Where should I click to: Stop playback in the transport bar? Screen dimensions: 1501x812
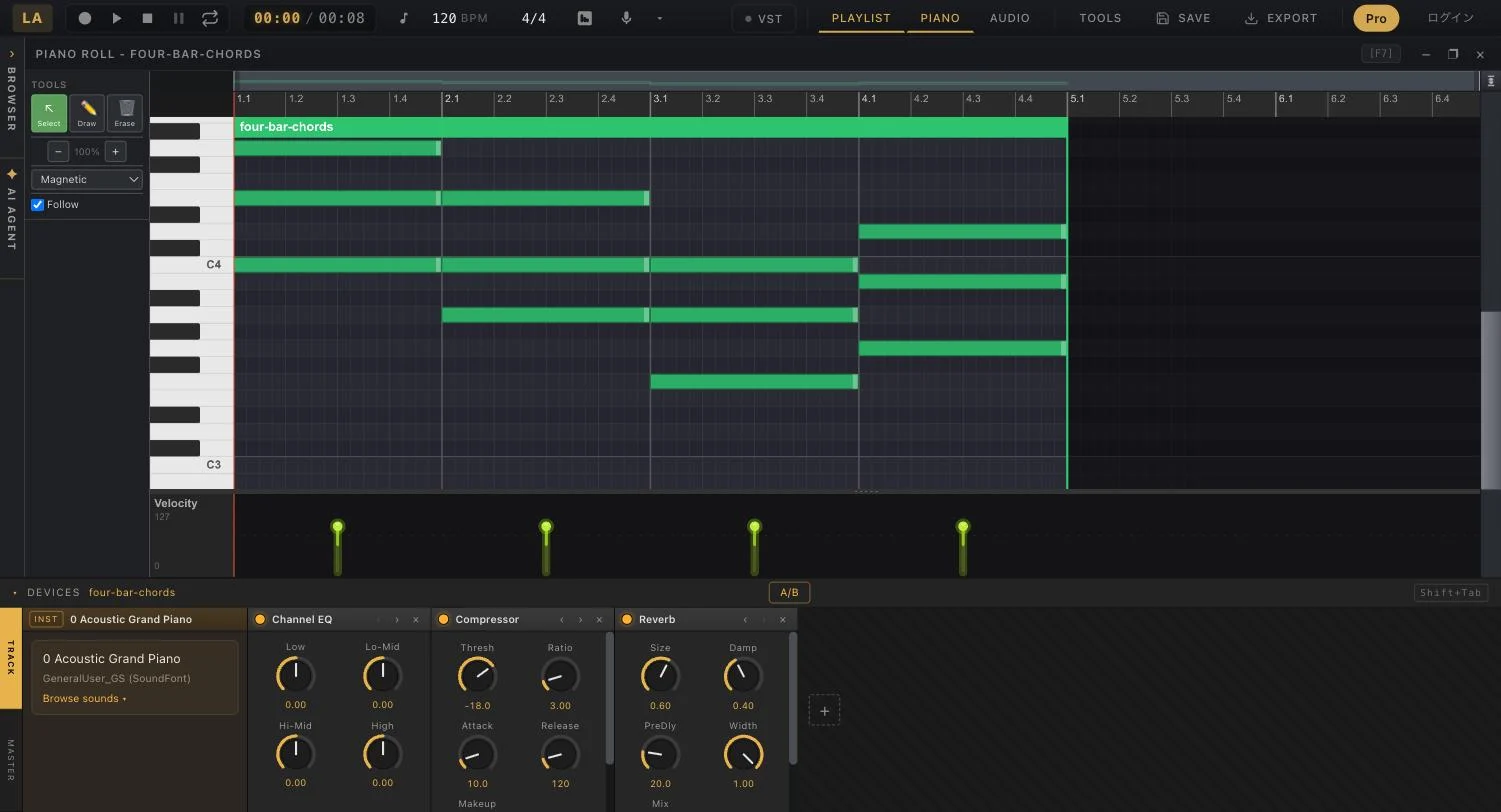(x=147, y=18)
